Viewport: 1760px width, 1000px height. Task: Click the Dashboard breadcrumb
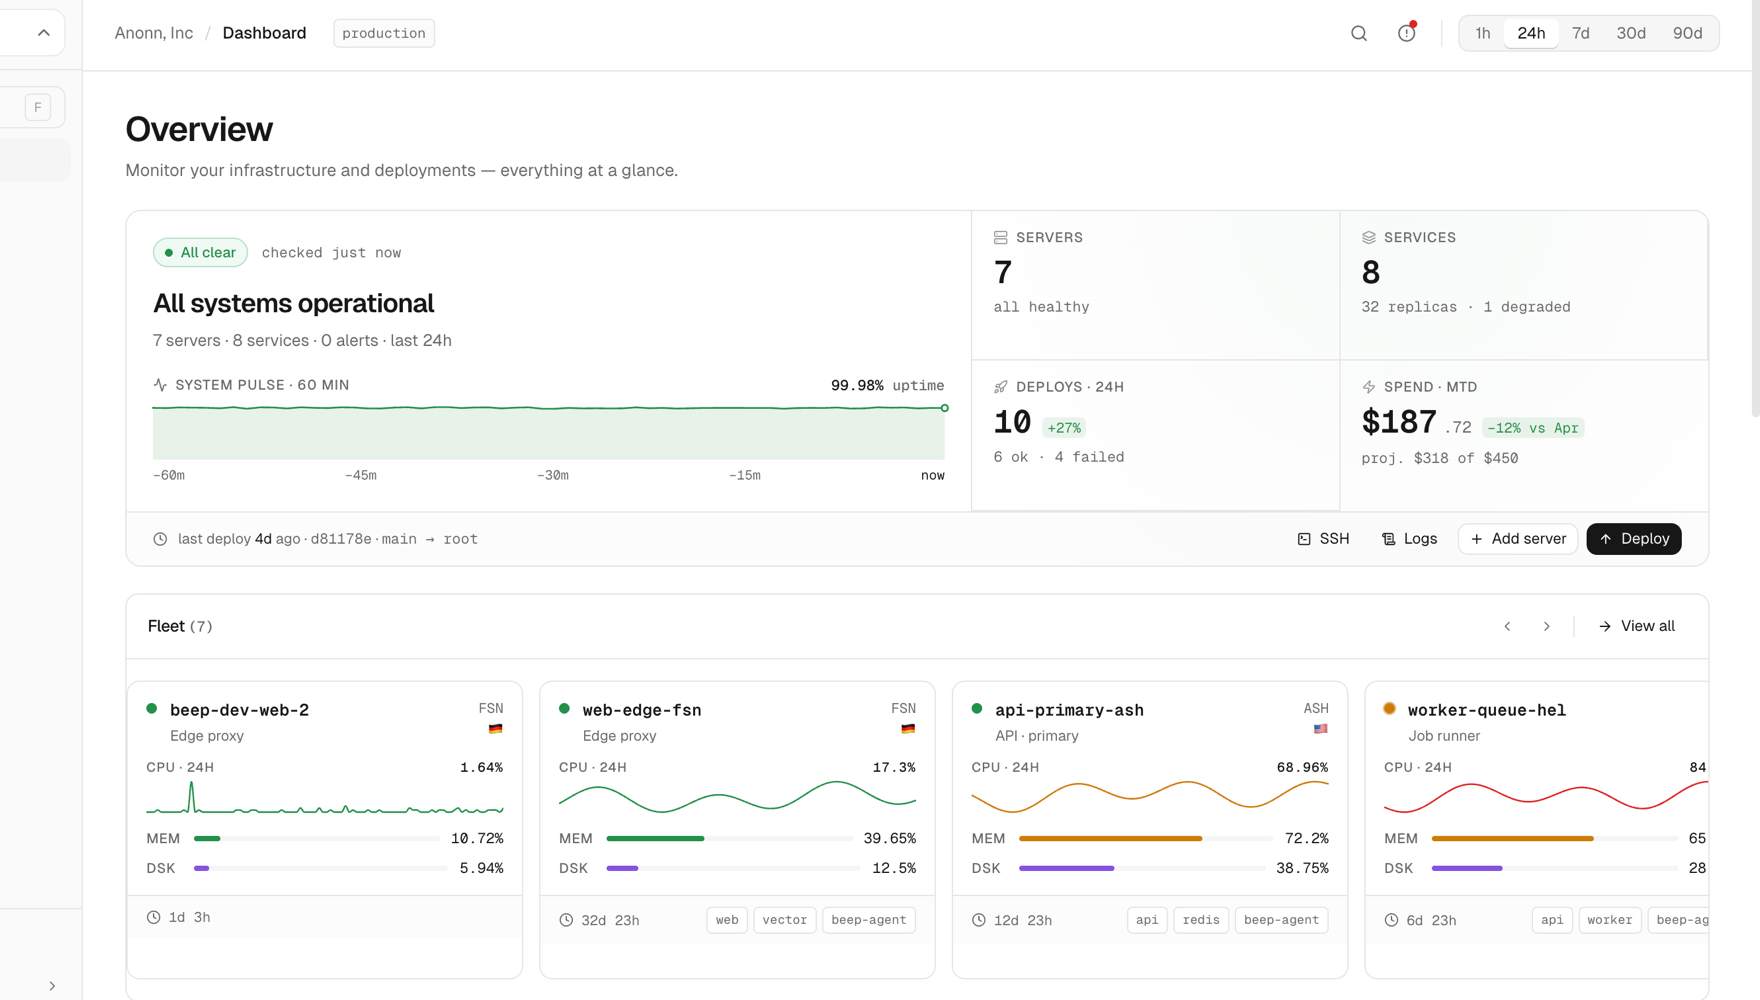(264, 33)
